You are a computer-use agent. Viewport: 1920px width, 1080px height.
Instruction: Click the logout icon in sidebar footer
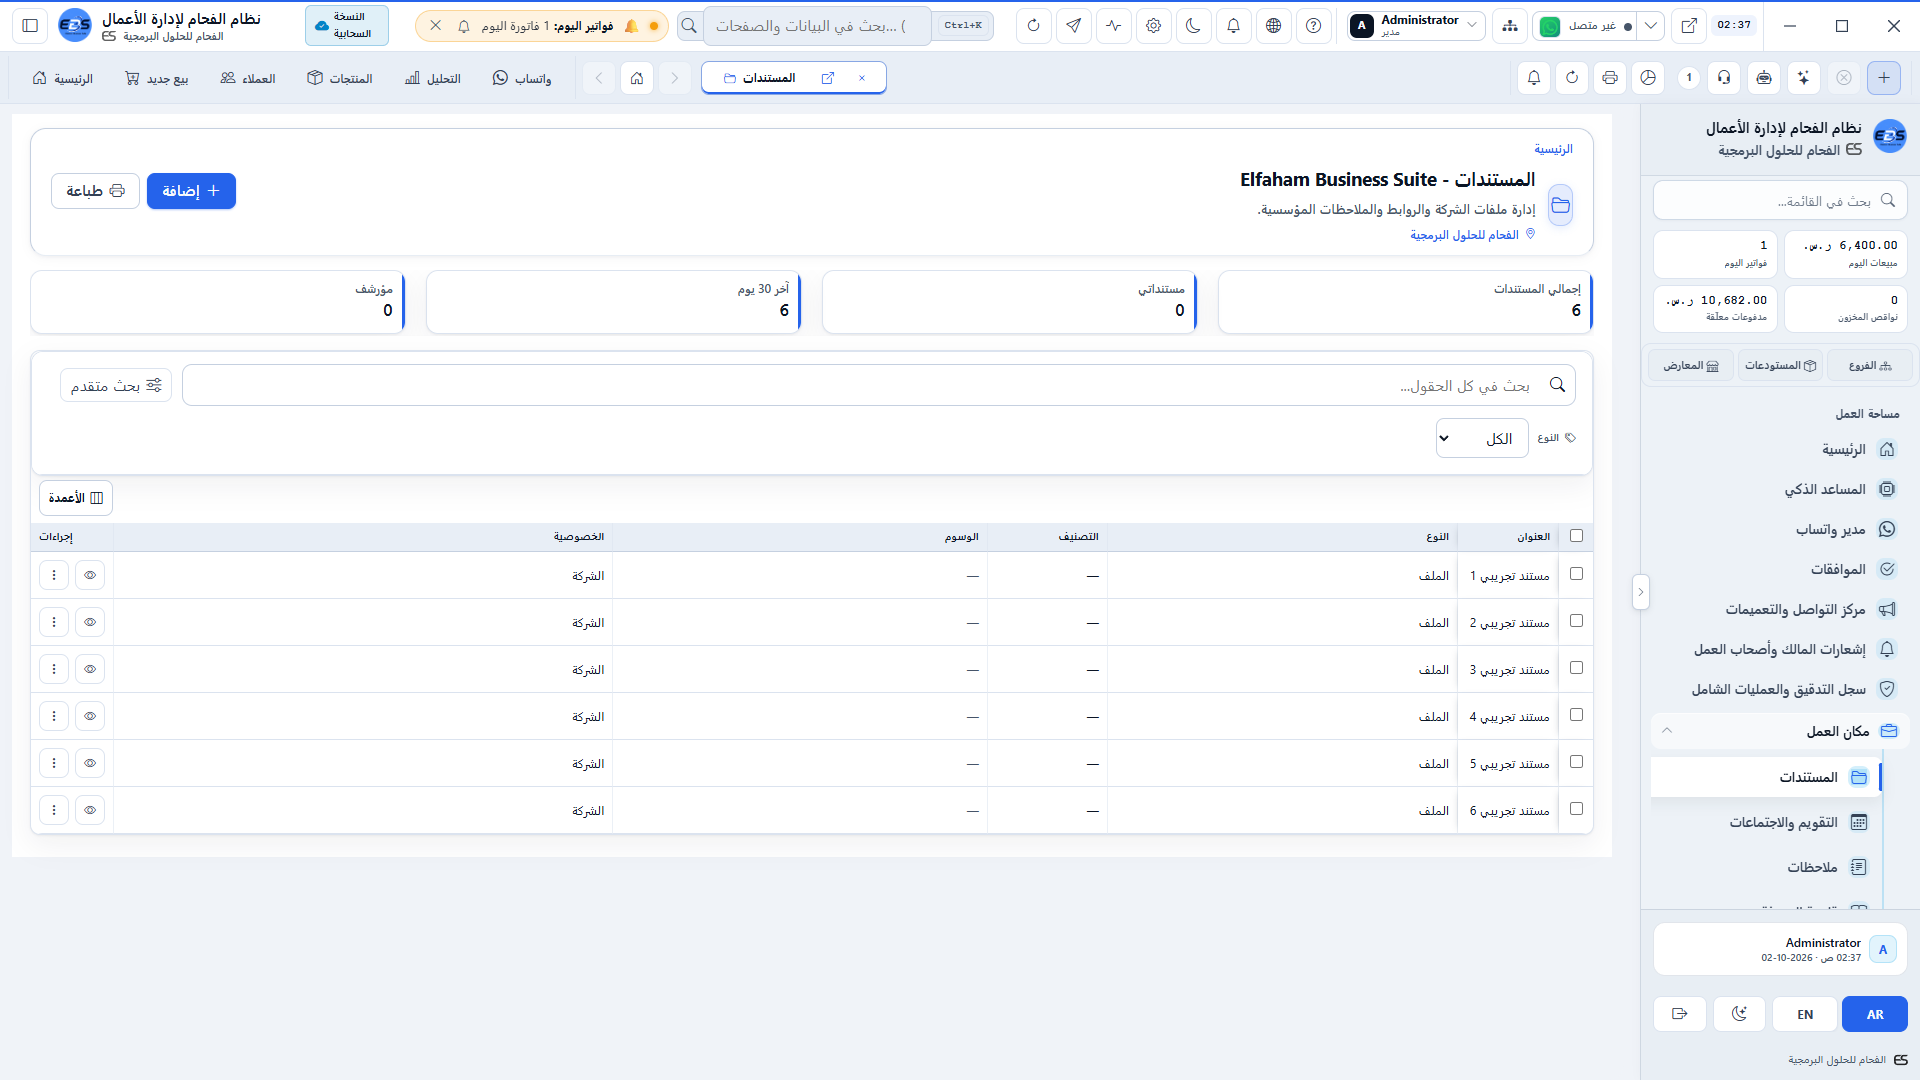1680,1014
